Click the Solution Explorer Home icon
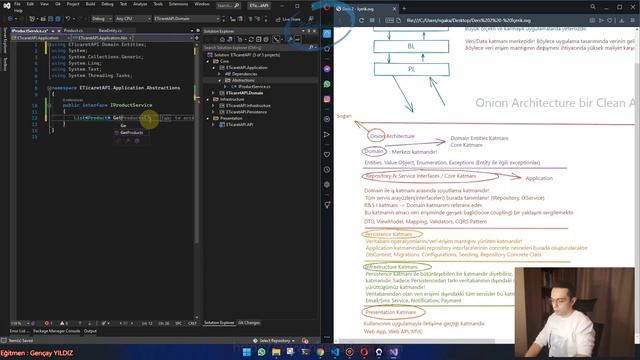This screenshot has height=360, width=640. pyautogui.click(x=222, y=40)
